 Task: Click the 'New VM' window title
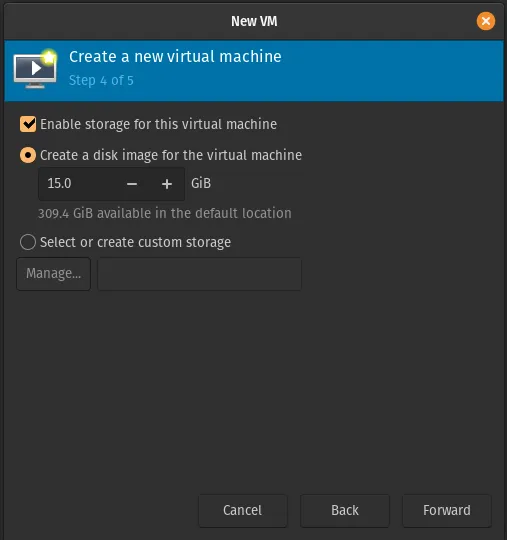pos(254,21)
